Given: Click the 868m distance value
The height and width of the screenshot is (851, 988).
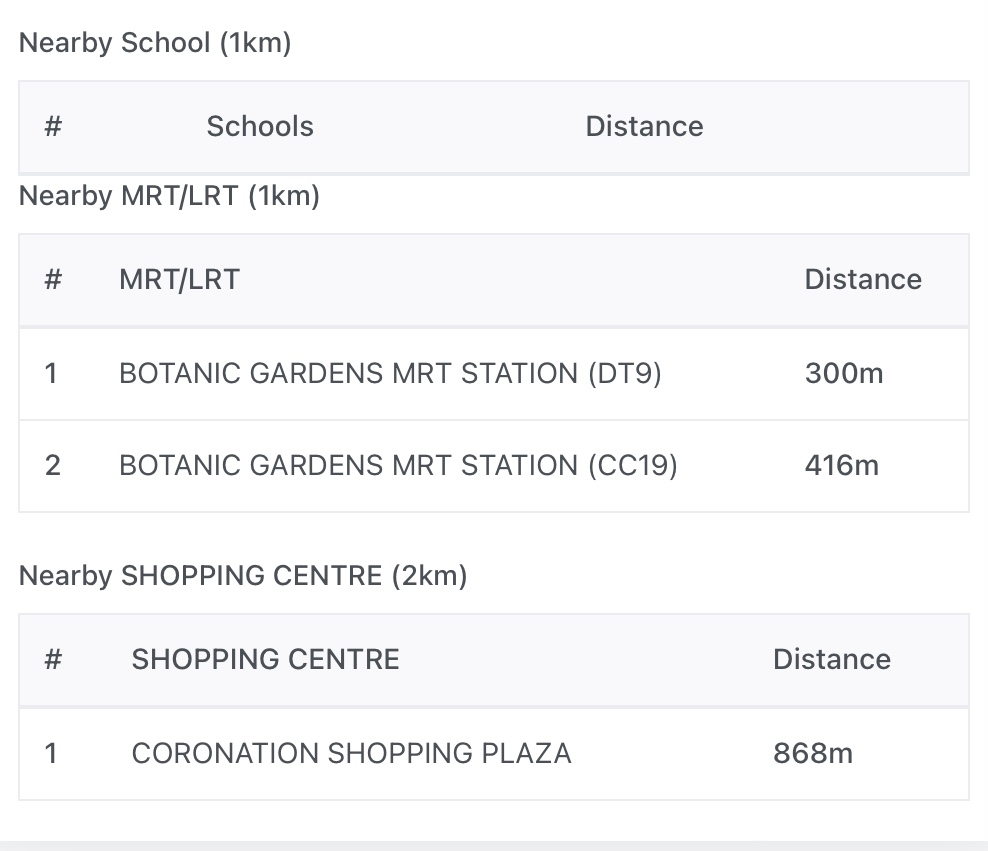Looking at the screenshot, I should click(x=812, y=754).
